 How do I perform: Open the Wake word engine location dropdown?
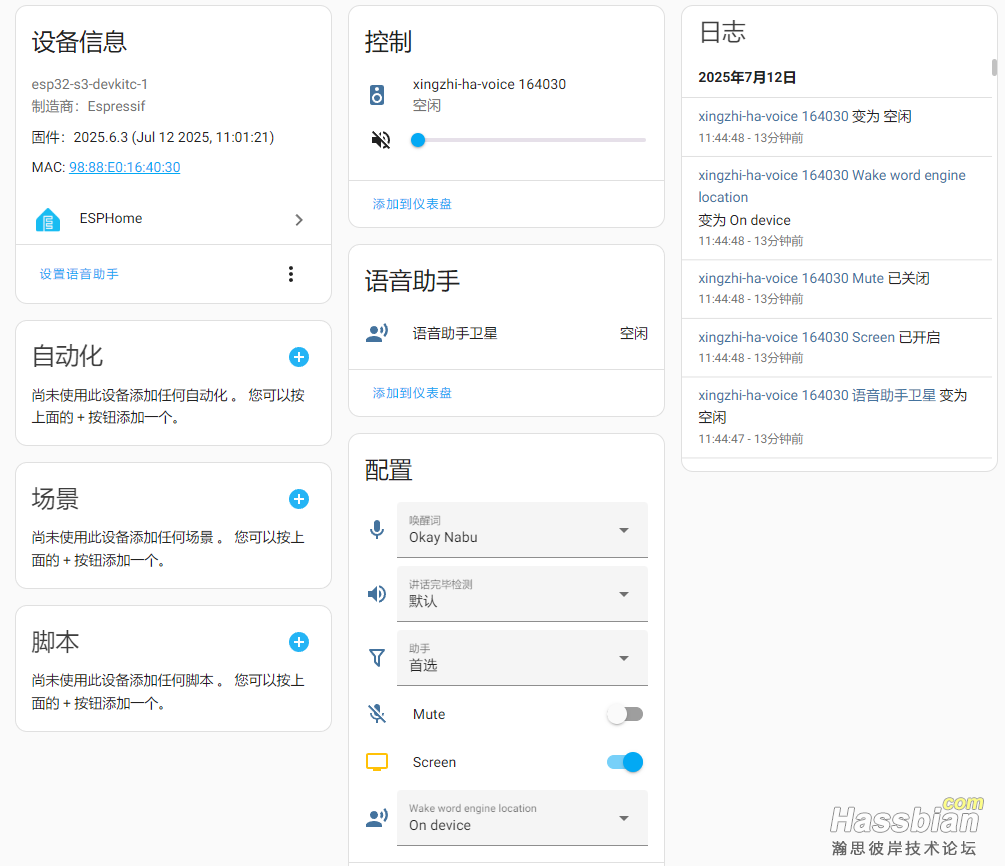(522, 818)
